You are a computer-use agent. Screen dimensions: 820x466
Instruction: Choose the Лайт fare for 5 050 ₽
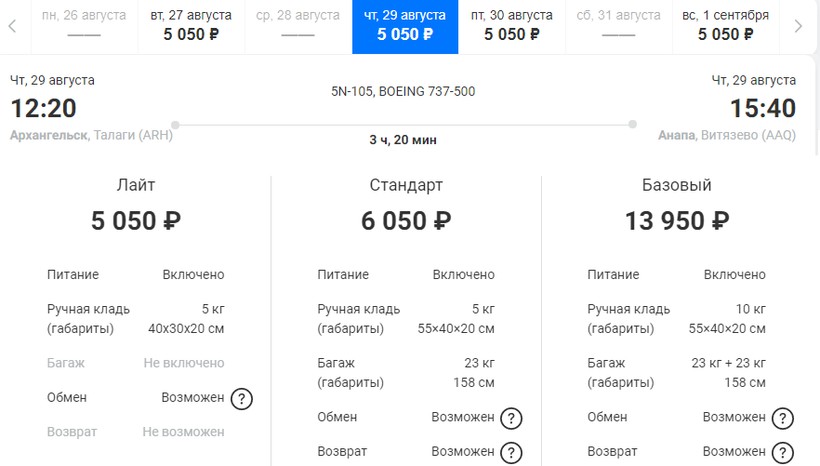click(x=136, y=221)
